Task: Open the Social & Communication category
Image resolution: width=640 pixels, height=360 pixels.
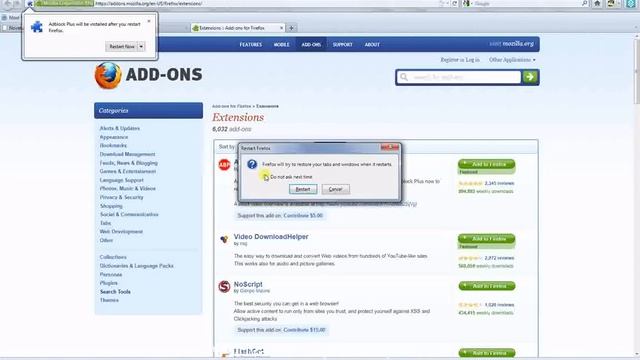Action: [129, 214]
